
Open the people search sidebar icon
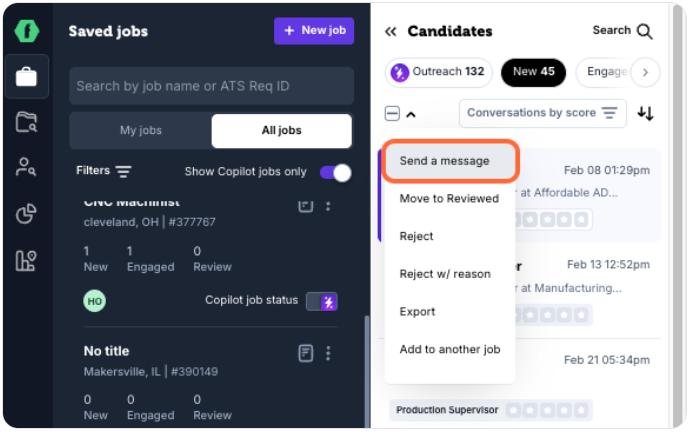coord(26,167)
